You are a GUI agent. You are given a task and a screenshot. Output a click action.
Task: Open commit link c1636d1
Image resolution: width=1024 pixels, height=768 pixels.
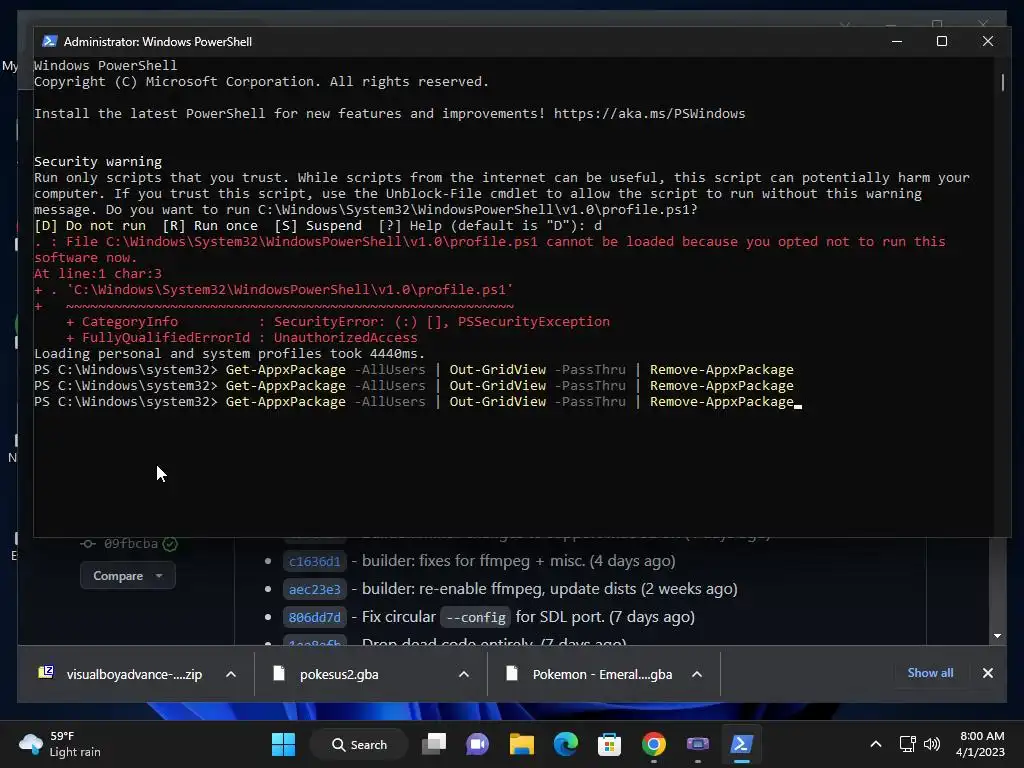[315, 561]
